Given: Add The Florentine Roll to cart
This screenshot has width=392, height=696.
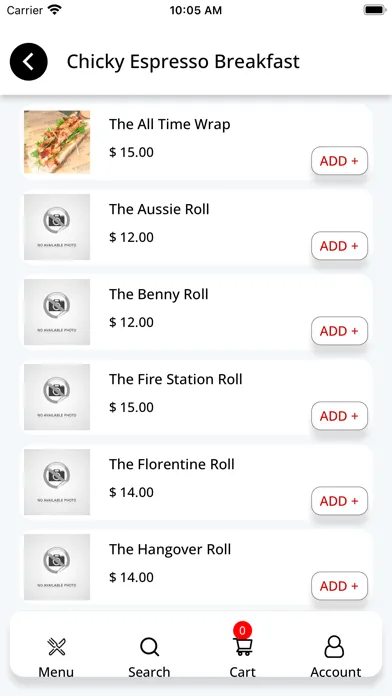Looking at the screenshot, I should point(340,501).
